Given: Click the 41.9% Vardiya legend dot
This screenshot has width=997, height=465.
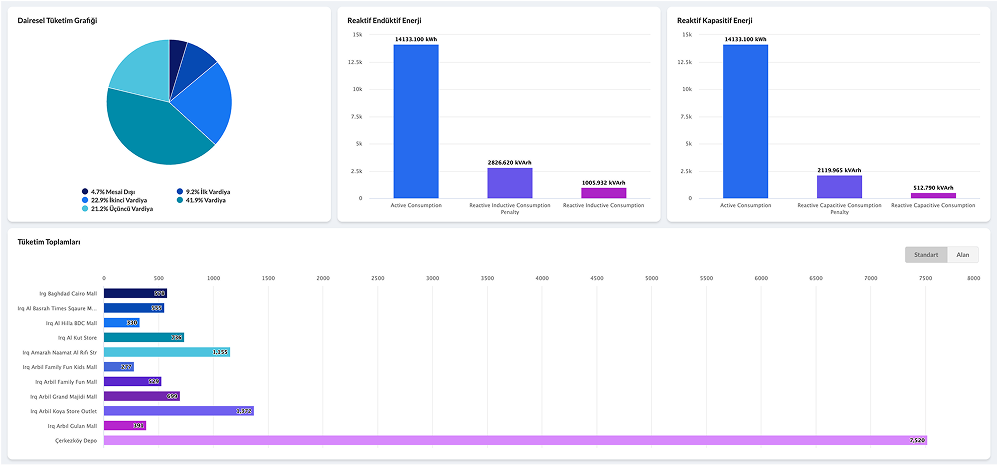Looking at the screenshot, I should pos(180,200).
